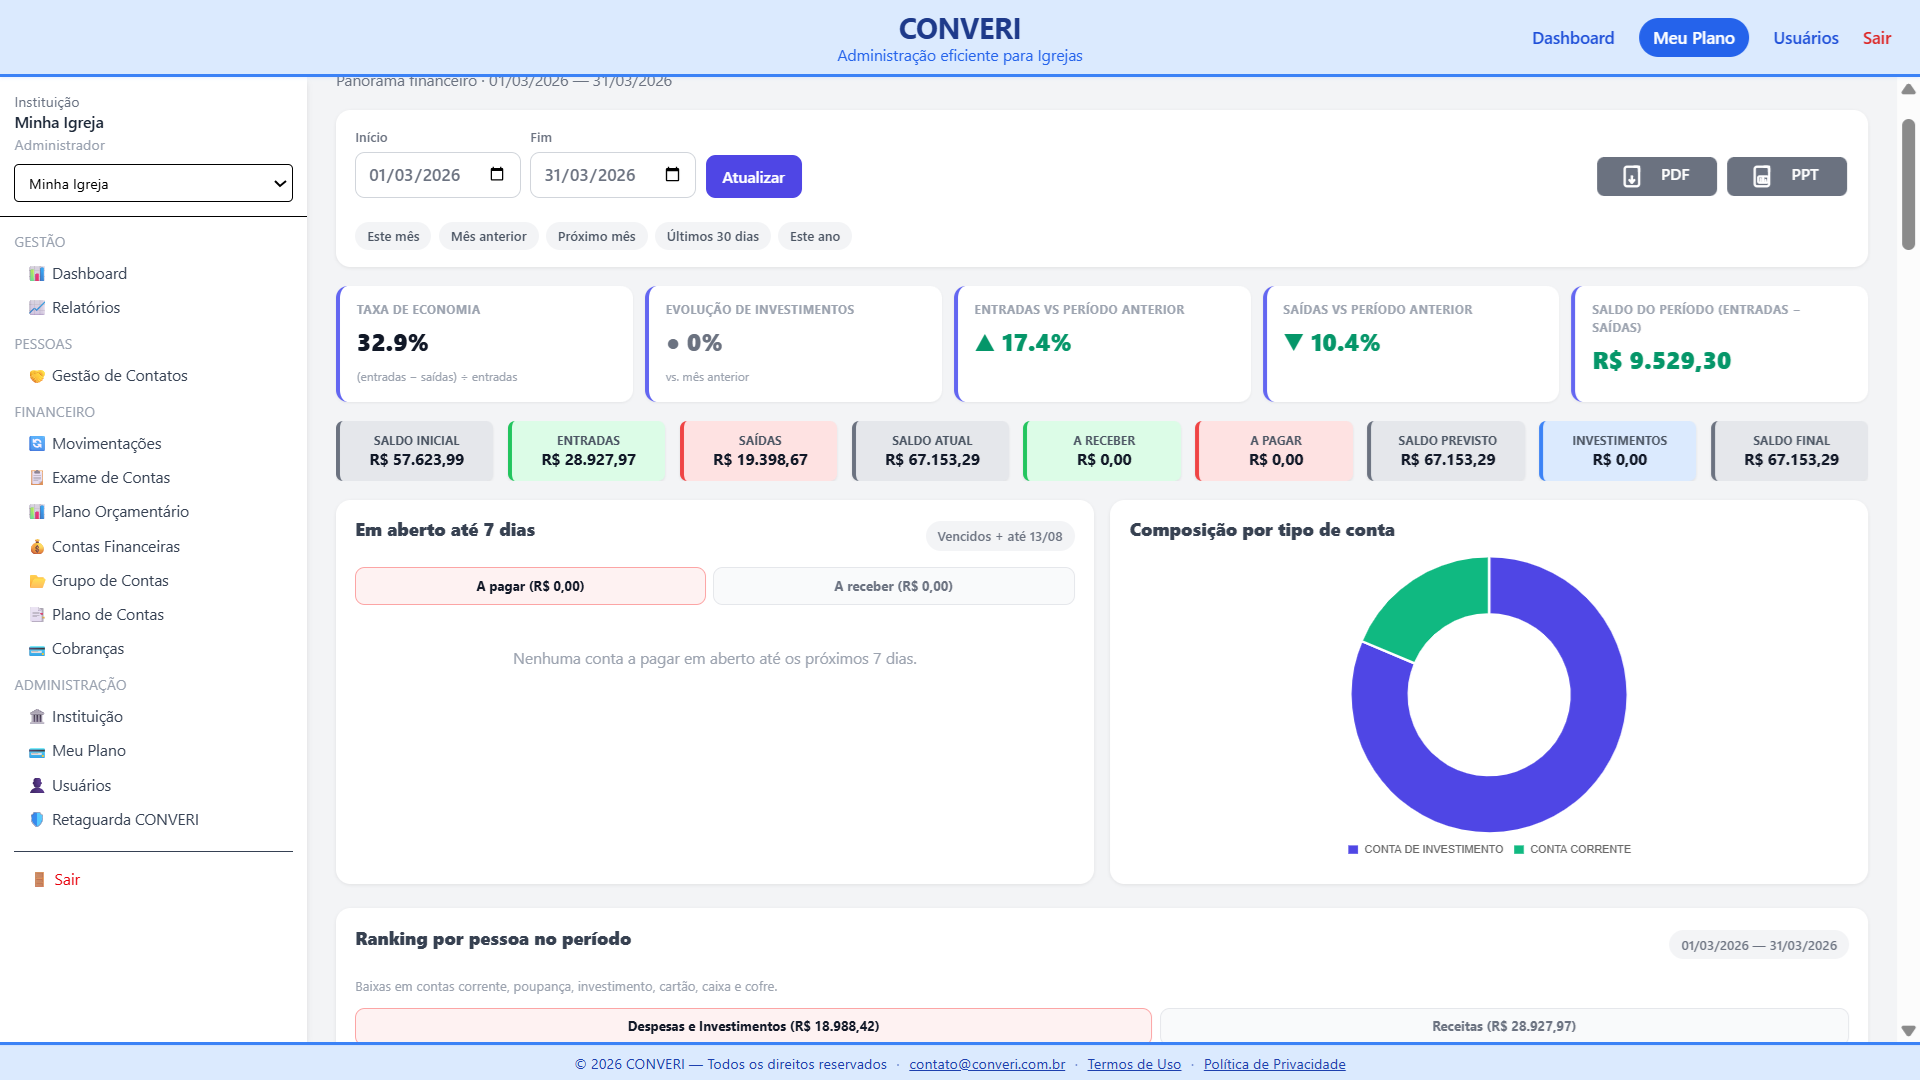Open the Minha Igreja institution dropdown
Viewport: 1920px width, 1080px height.
[x=153, y=184]
